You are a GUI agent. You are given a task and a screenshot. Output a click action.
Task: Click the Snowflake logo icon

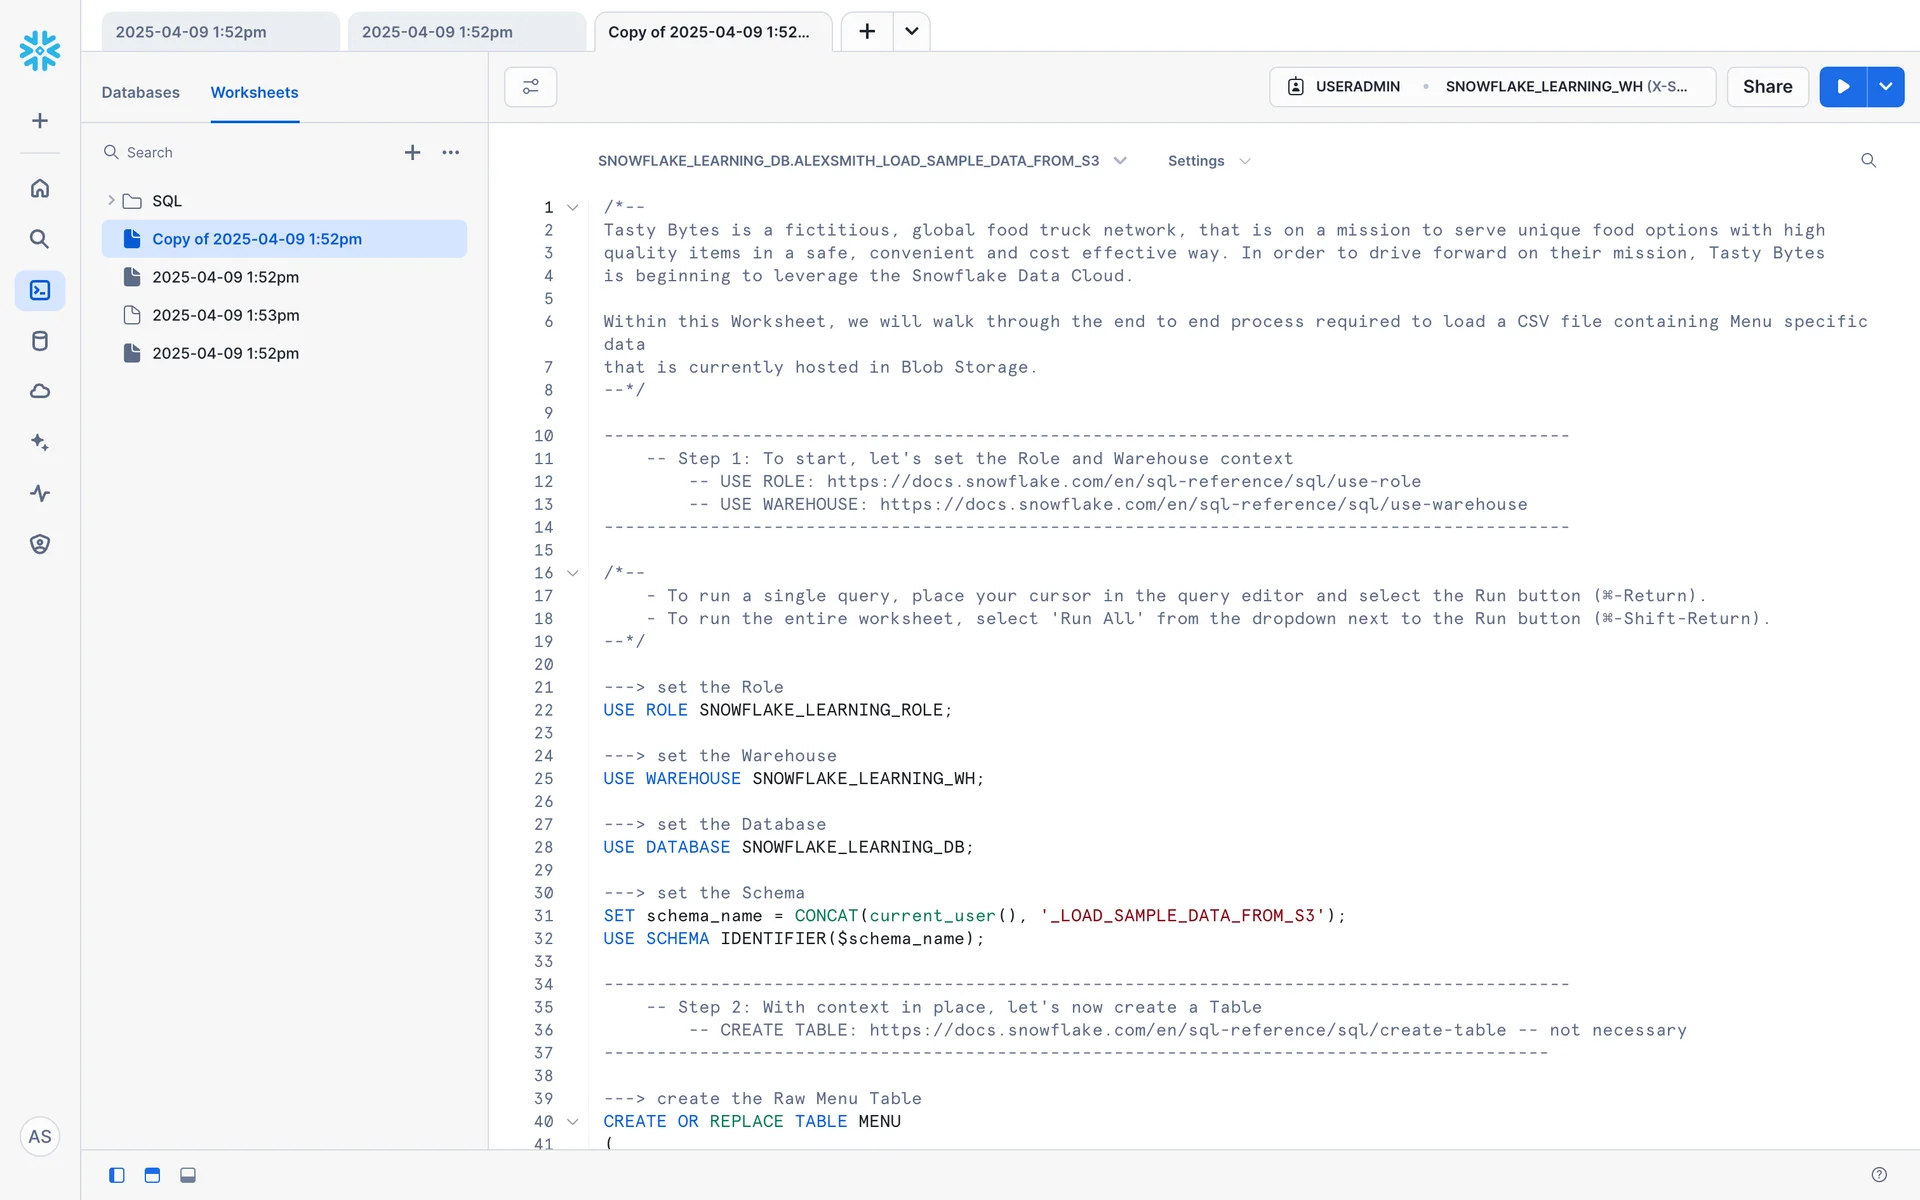pyautogui.click(x=40, y=50)
